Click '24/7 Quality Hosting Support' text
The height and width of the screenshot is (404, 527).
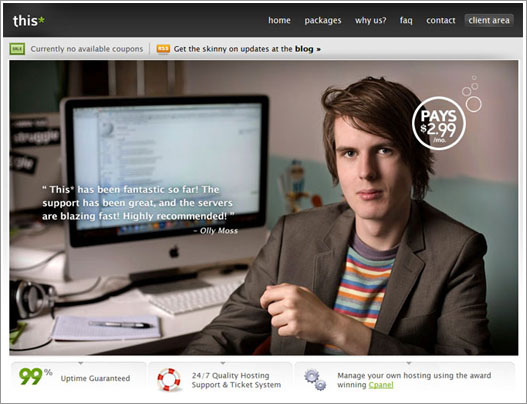[236, 380]
